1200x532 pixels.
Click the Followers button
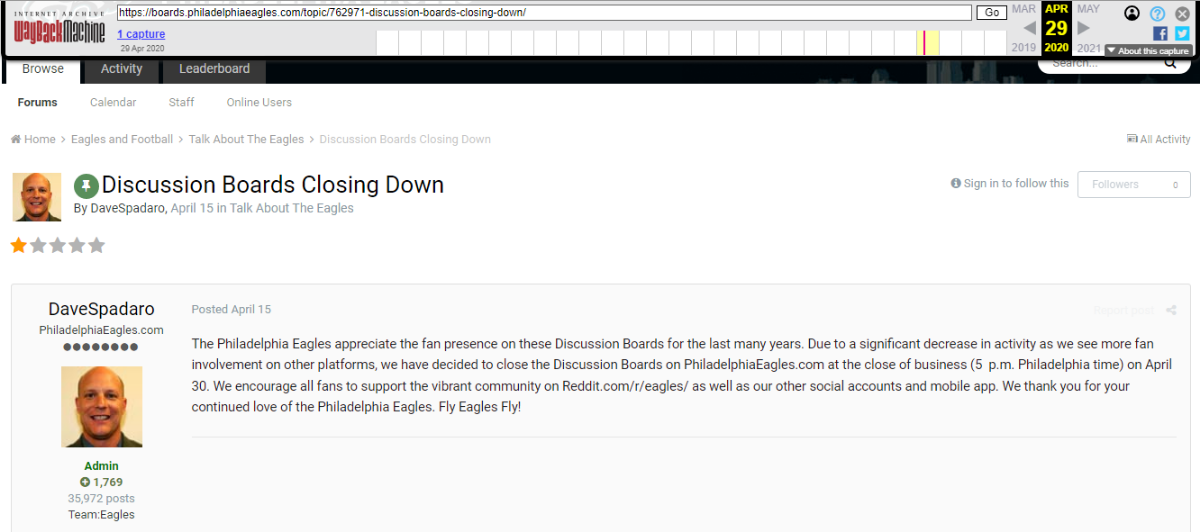1133,184
